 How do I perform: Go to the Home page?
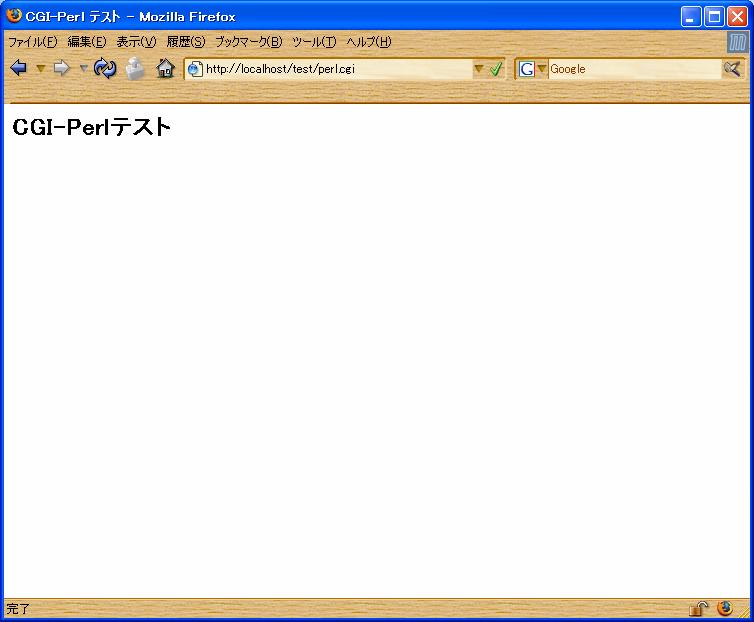click(166, 68)
